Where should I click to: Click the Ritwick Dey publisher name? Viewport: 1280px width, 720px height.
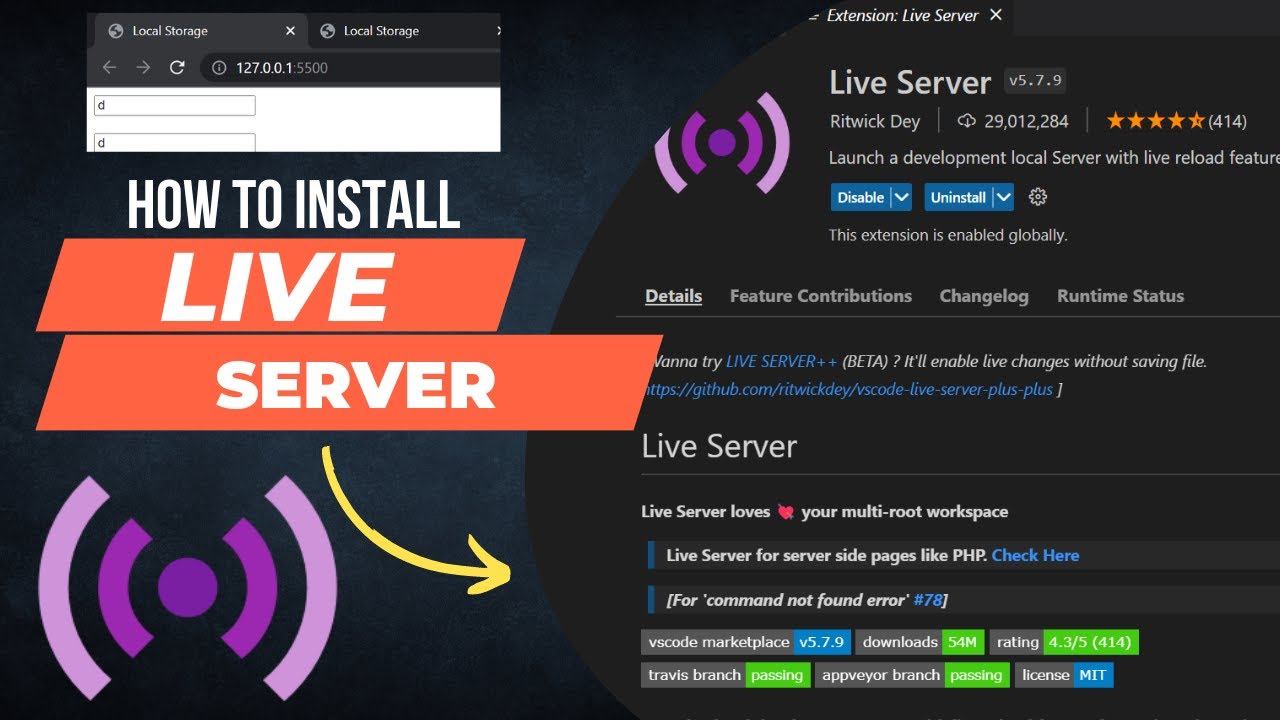(875, 121)
